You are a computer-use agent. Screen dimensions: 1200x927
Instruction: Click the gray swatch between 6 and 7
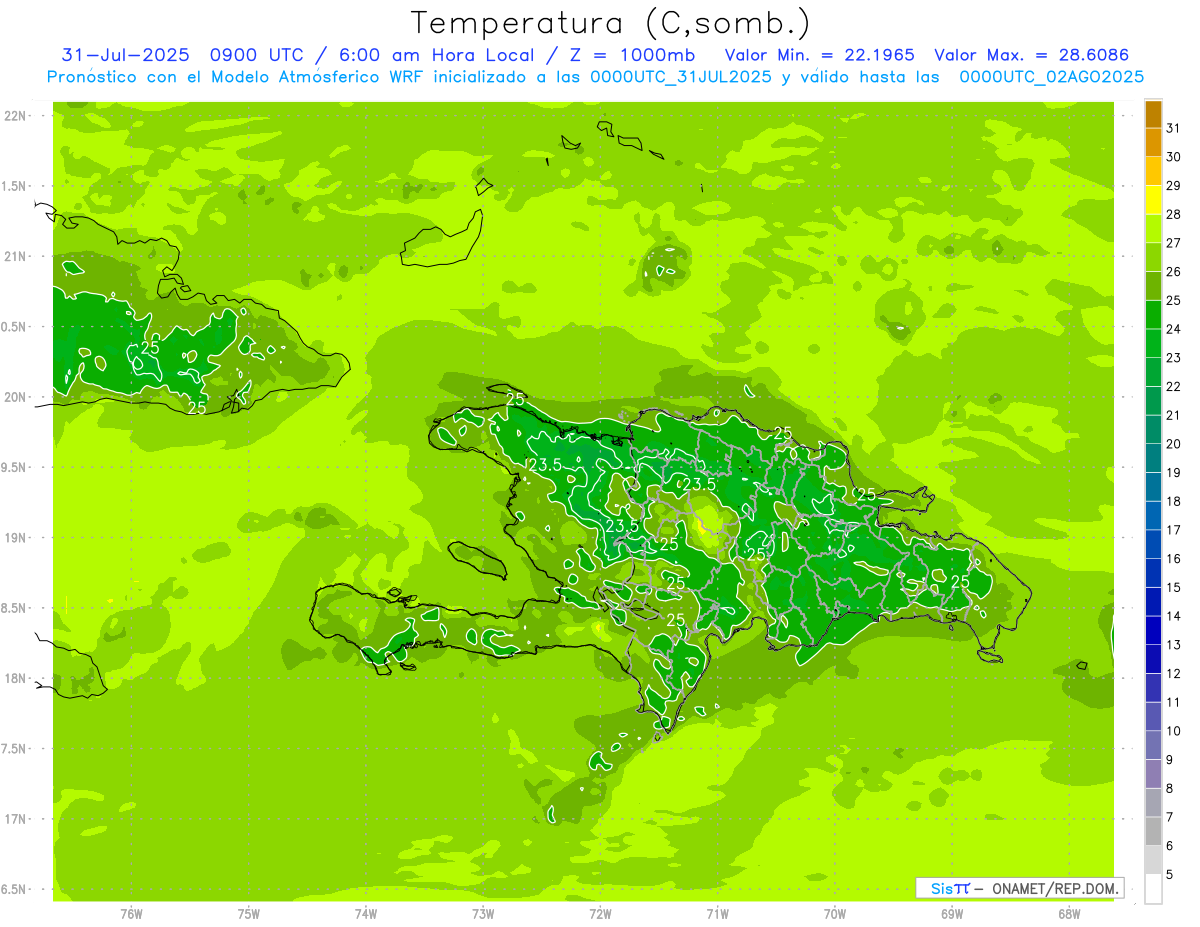(x=1154, y=831)
